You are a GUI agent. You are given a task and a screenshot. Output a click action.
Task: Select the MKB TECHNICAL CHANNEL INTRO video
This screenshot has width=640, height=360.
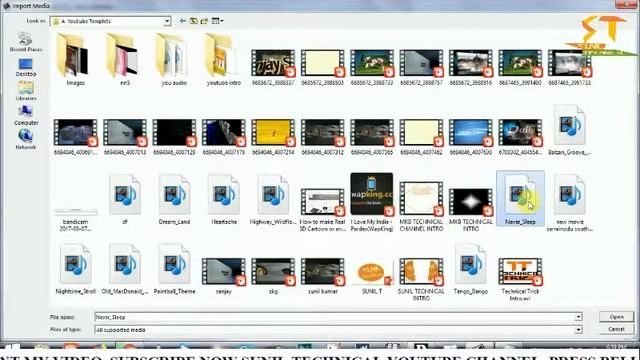coord(421,206)
